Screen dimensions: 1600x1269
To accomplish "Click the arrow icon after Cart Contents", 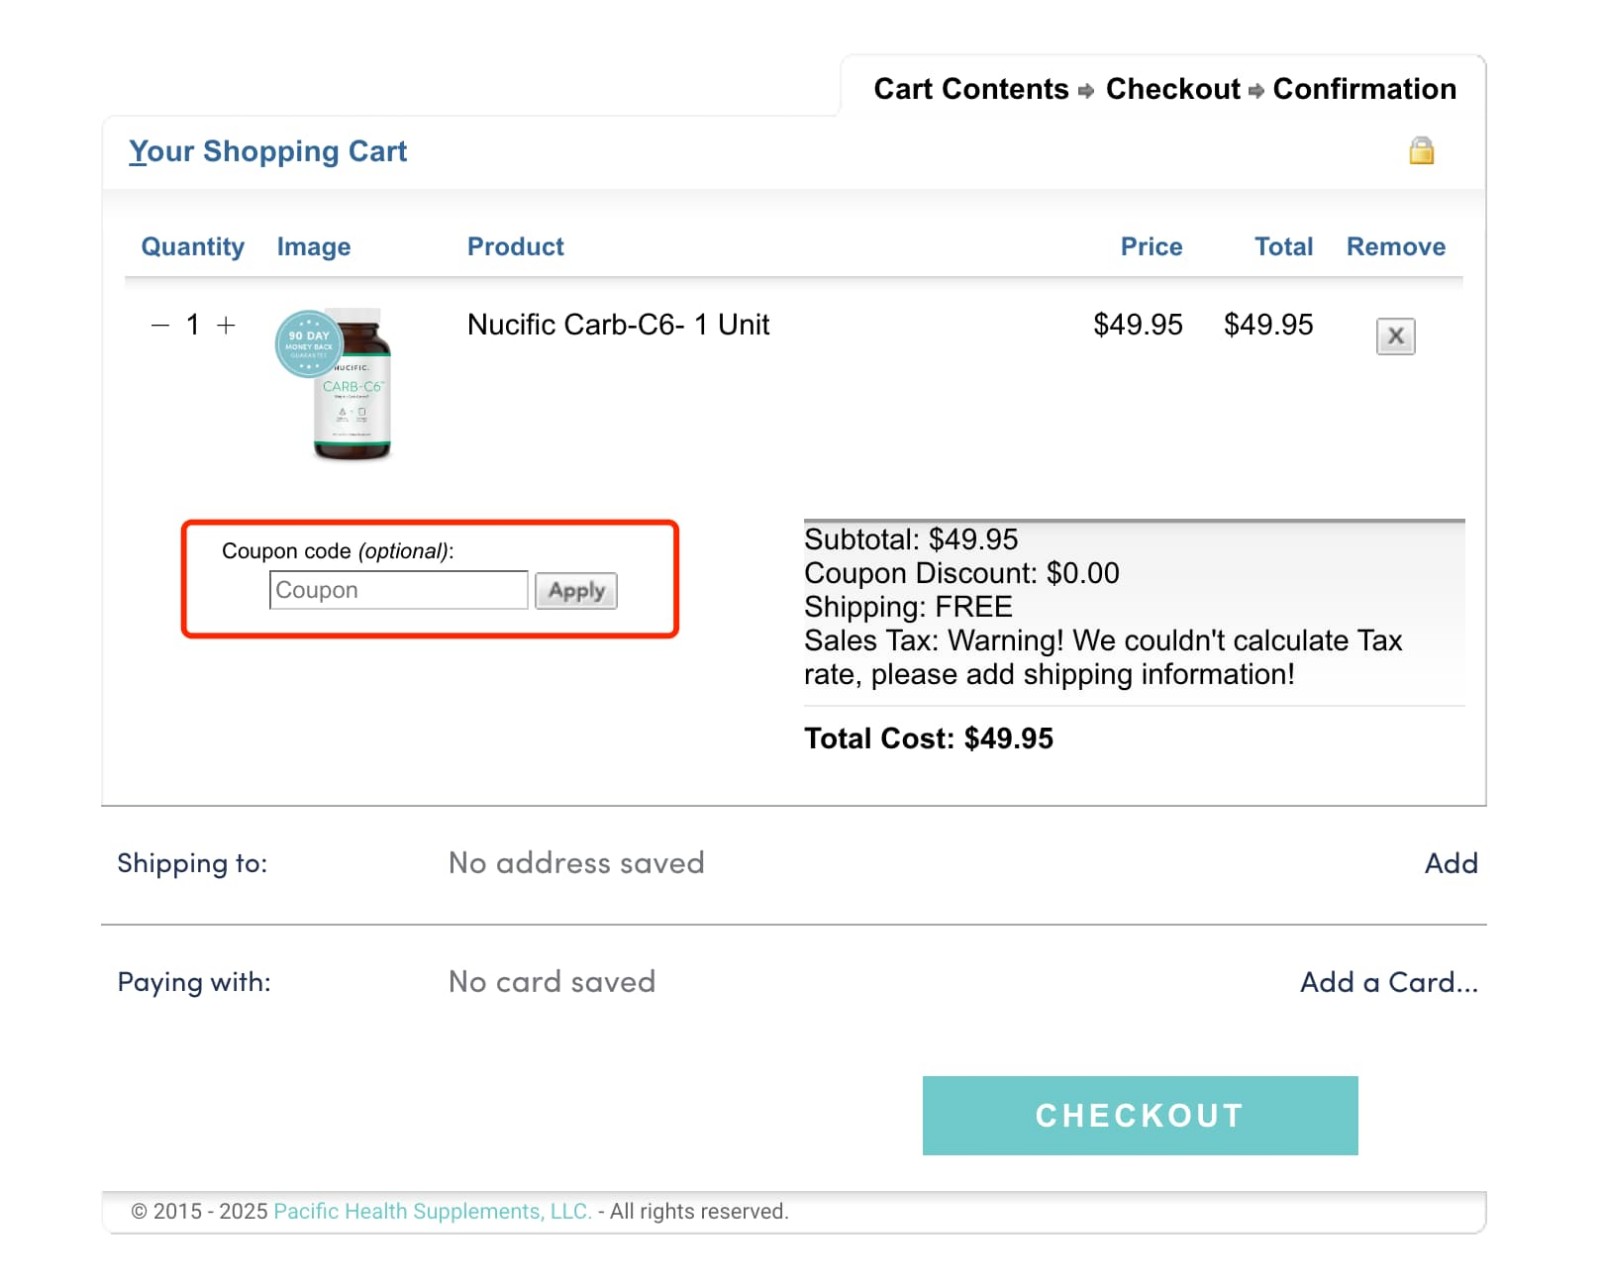I will coord(1085,89).
